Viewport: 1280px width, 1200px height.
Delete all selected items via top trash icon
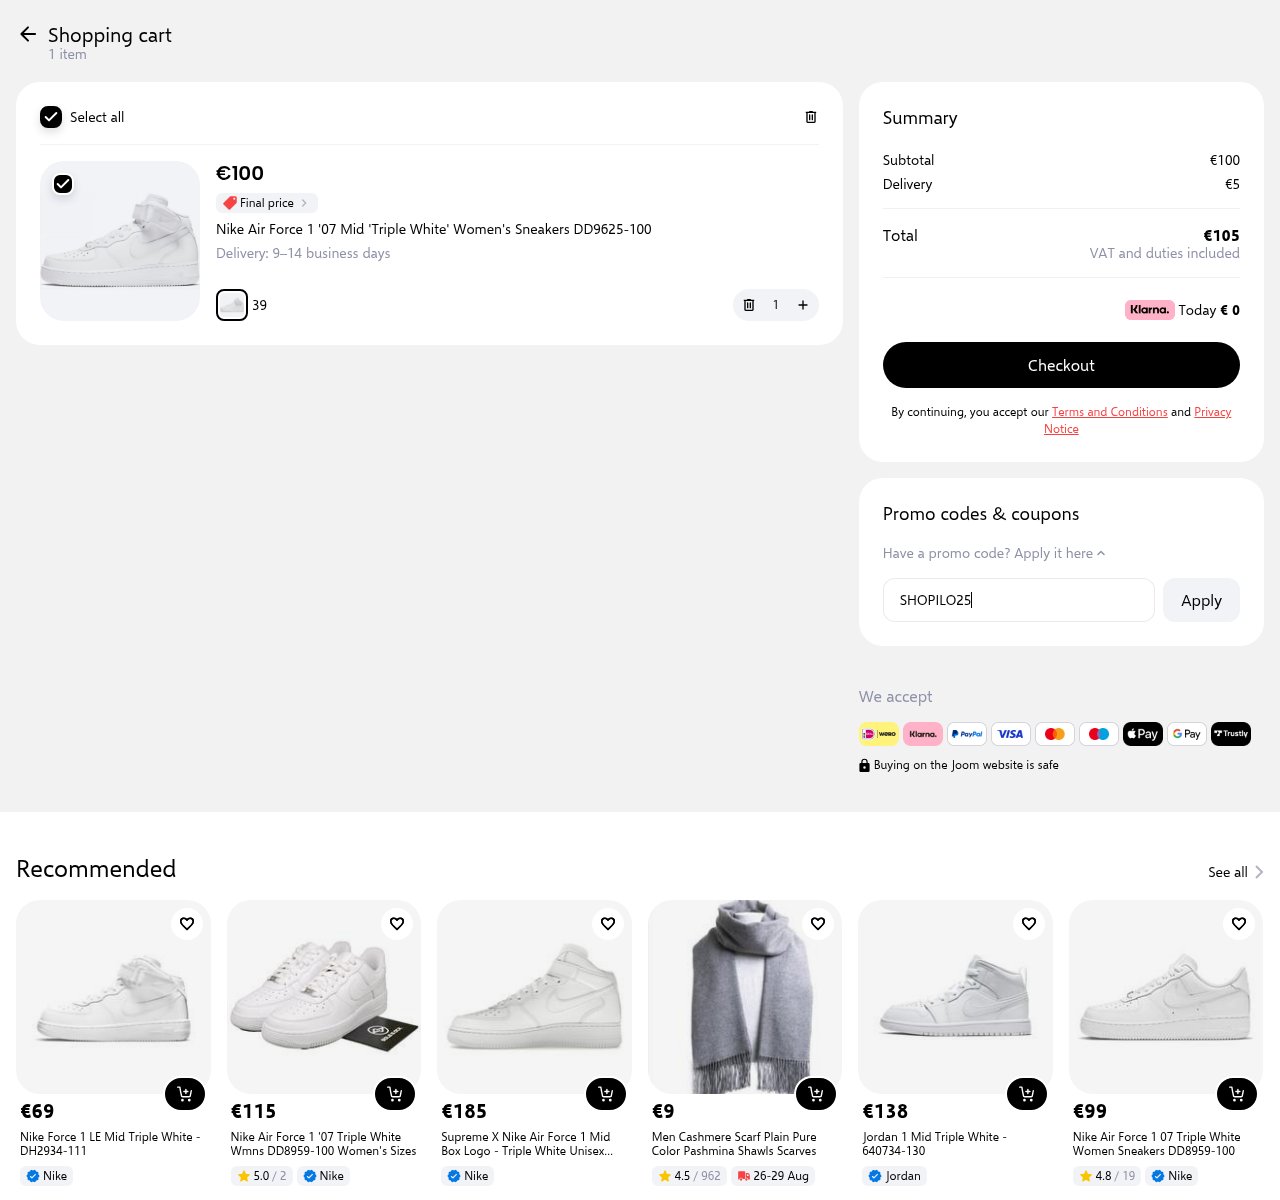point(811,117)
